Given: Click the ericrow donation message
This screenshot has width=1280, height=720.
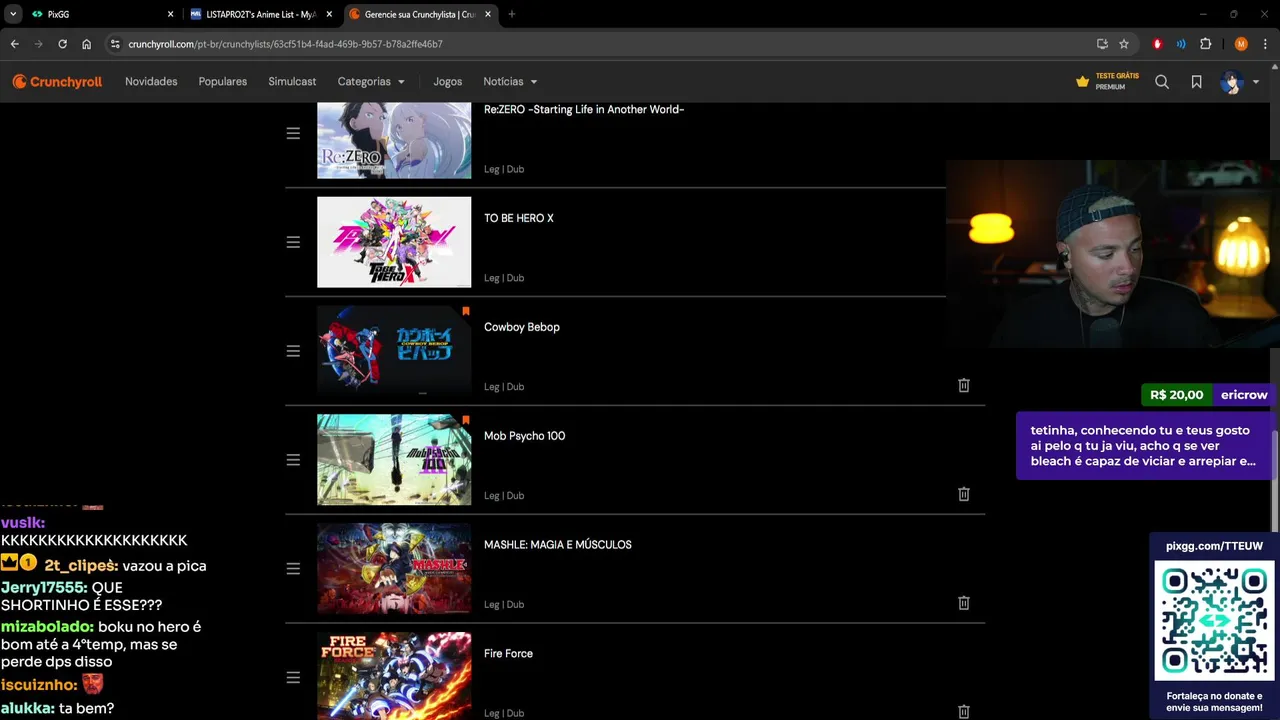Looking at the screenshot, I should point(1143,445).
